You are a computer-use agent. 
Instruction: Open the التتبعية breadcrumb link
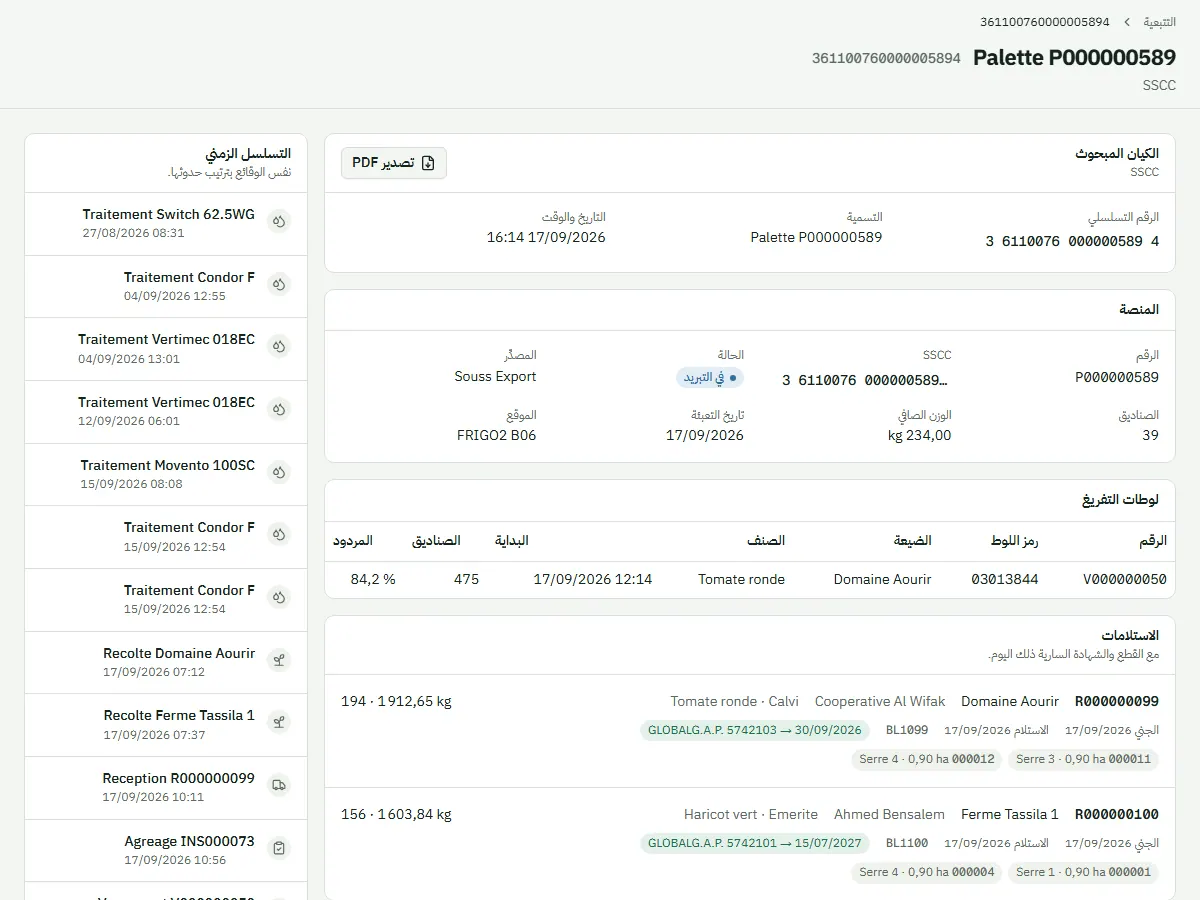click(1160, 22)
